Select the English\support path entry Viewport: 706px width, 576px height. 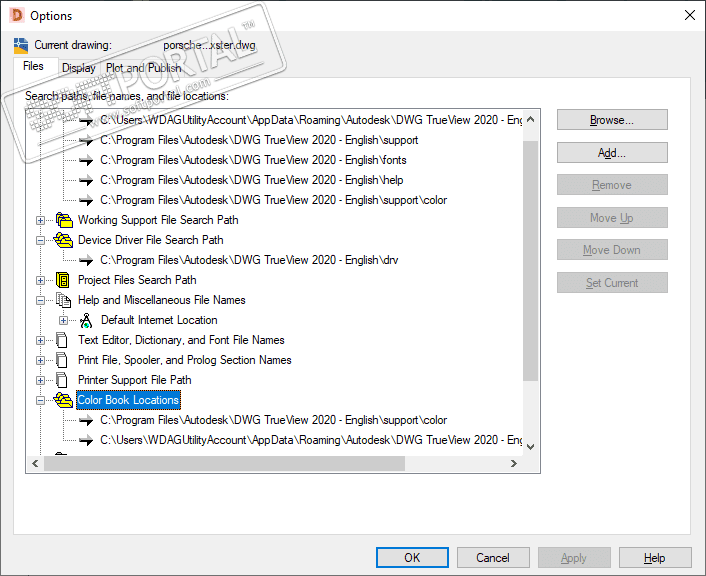pos(259,140)
